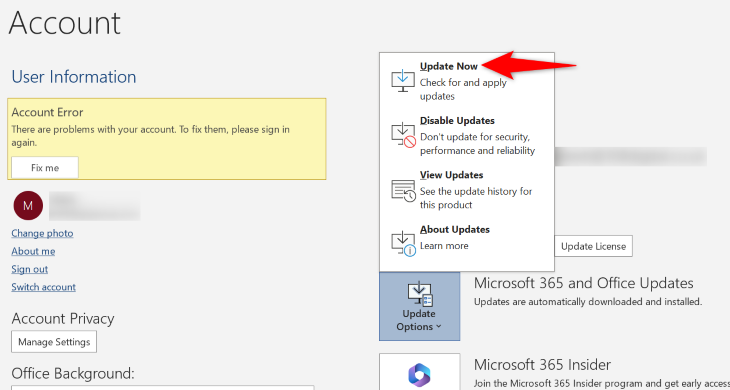Open View Updates history entry
The image size is (730, 390).
[x=466, y=189]
